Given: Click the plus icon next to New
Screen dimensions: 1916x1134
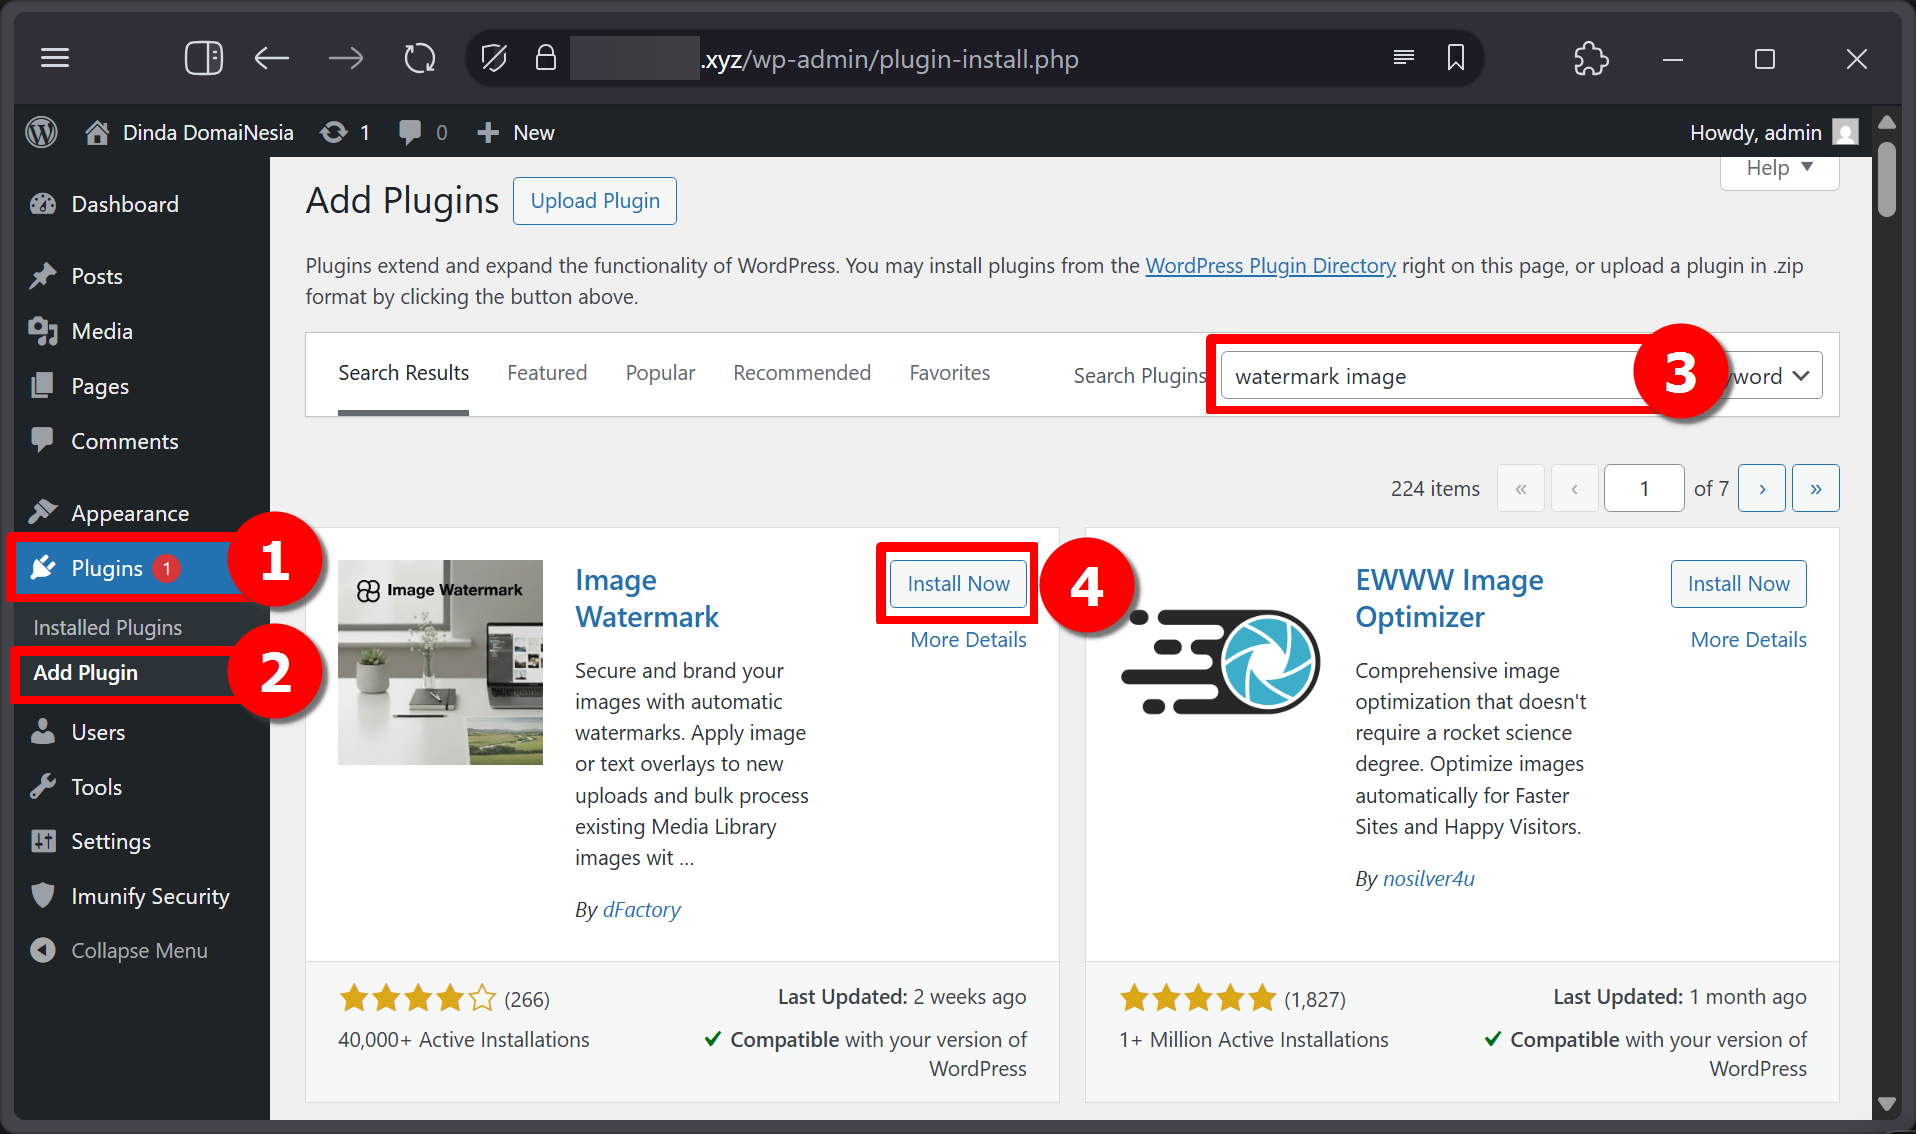Looking at the screenshot, I should click(x=487, y=132).
